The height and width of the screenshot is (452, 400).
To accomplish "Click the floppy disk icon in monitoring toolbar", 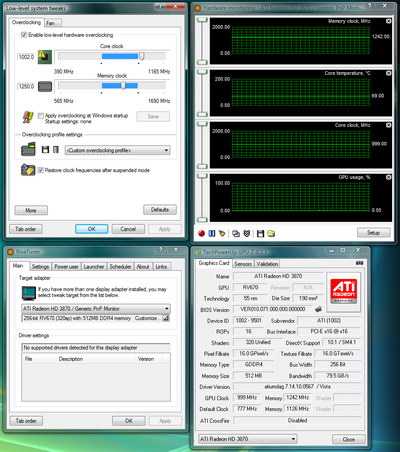I will pos(260,234).
